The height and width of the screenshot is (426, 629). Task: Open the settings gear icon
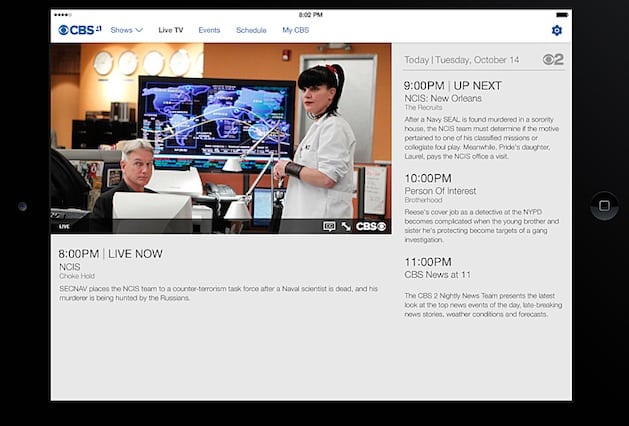tap(556, 30)
